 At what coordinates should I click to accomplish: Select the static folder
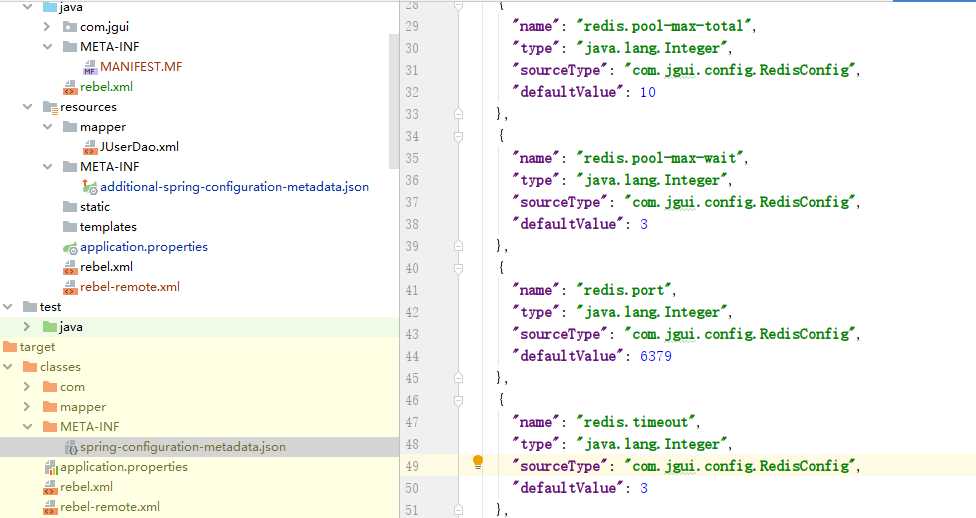95,207
